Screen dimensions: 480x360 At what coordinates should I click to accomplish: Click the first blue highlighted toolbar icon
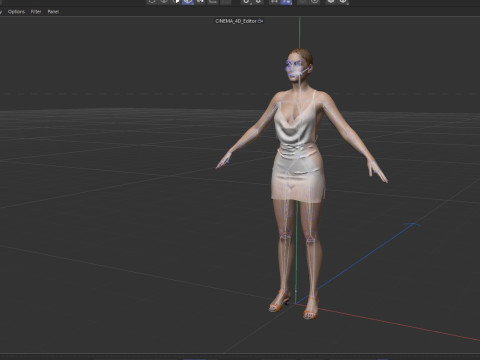(188, 2)
